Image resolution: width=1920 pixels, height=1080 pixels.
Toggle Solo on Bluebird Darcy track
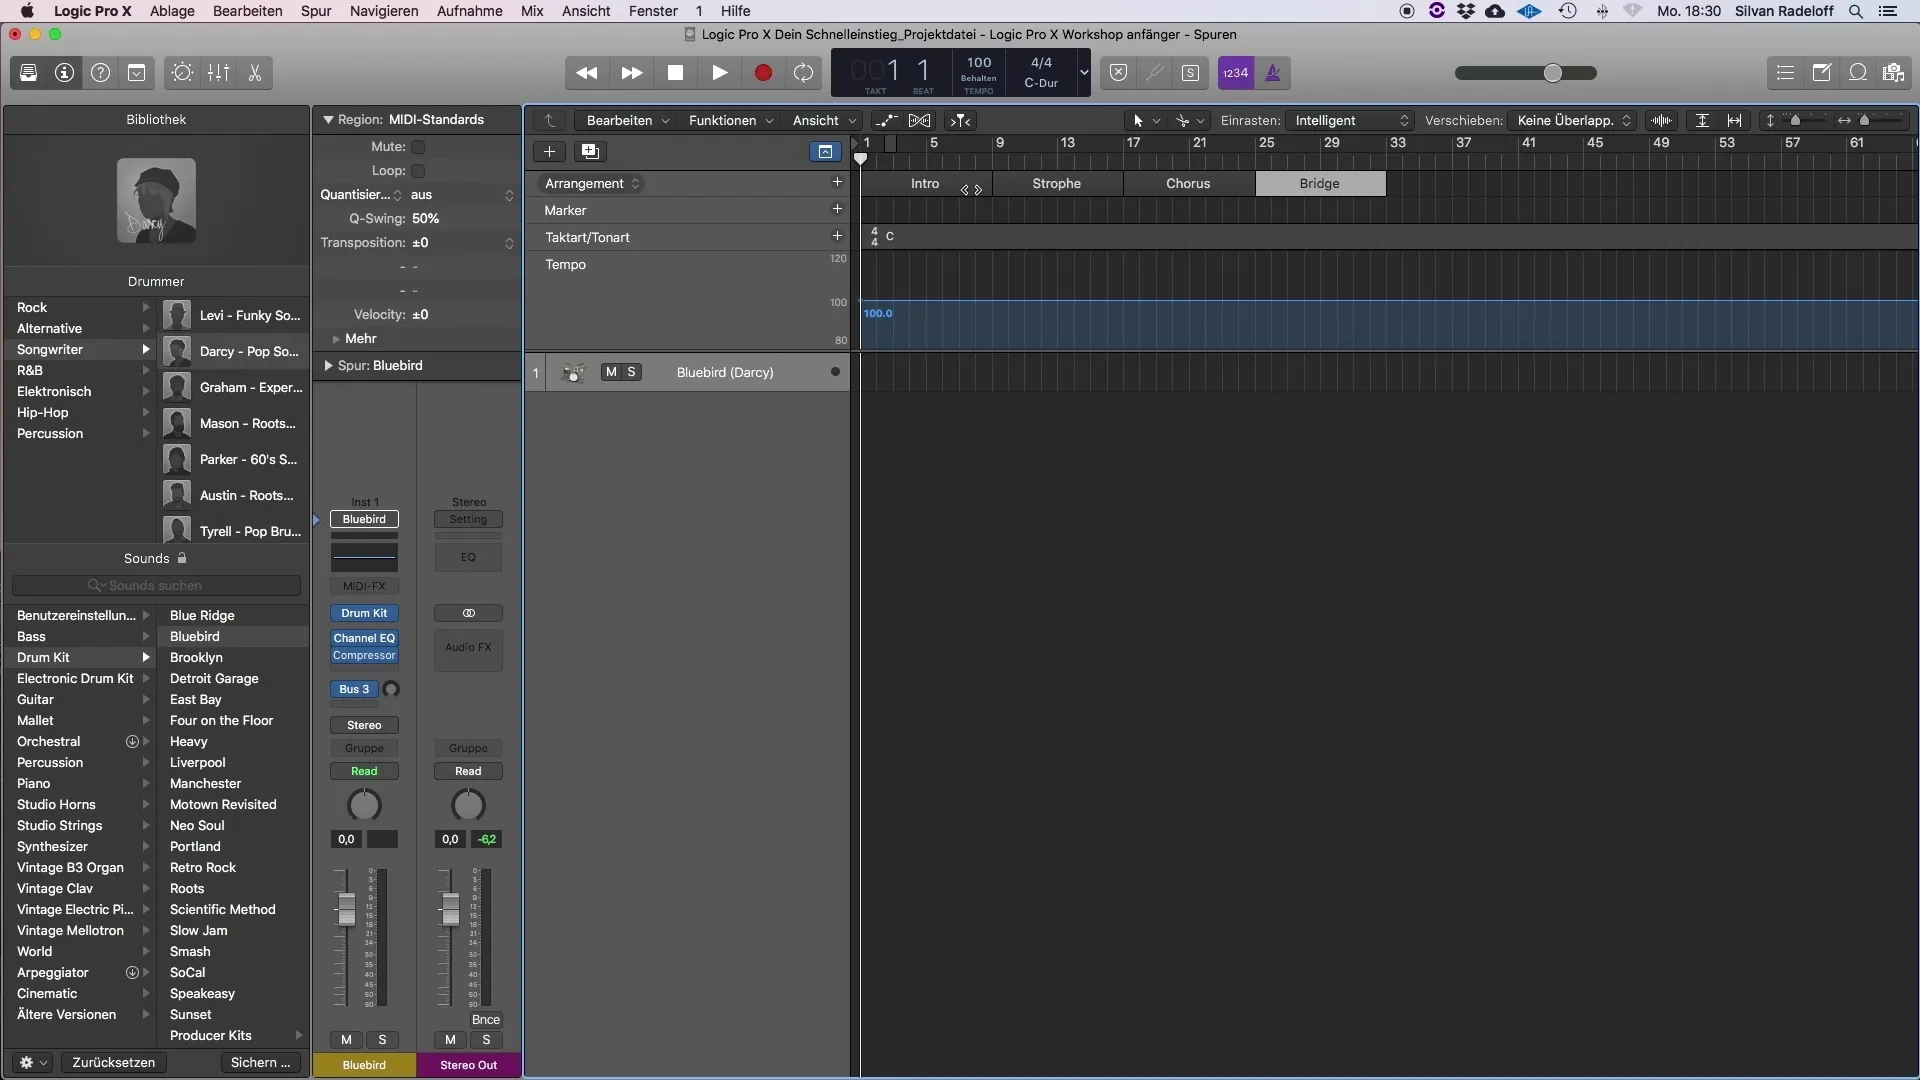click(630, 372)
